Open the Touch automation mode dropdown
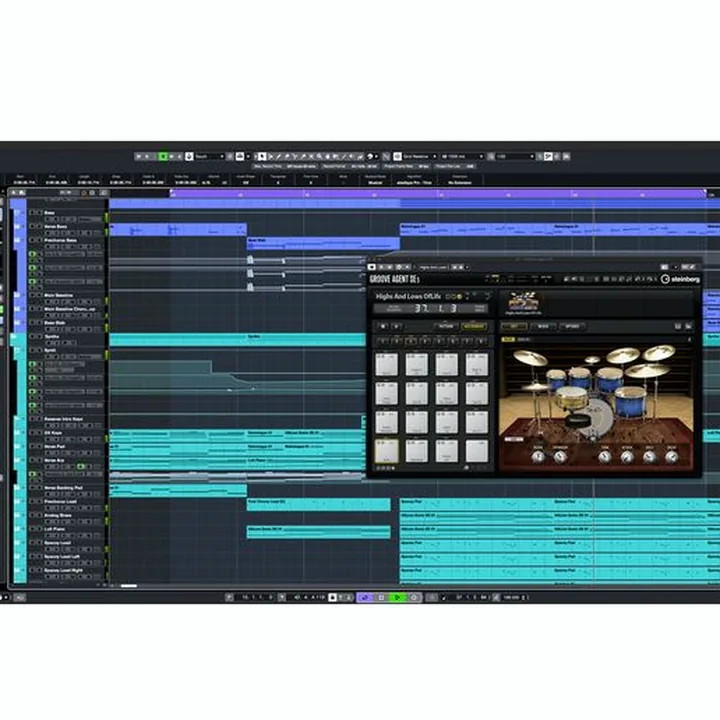Screen dimensions: 720x720 pos(209,157)
